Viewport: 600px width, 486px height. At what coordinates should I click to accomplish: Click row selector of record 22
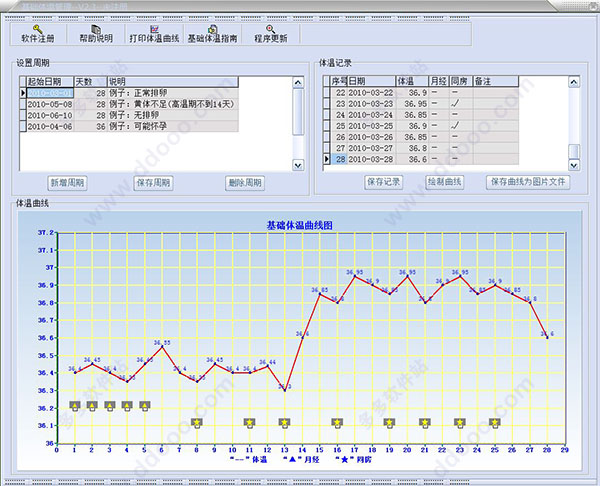point(326,93)
